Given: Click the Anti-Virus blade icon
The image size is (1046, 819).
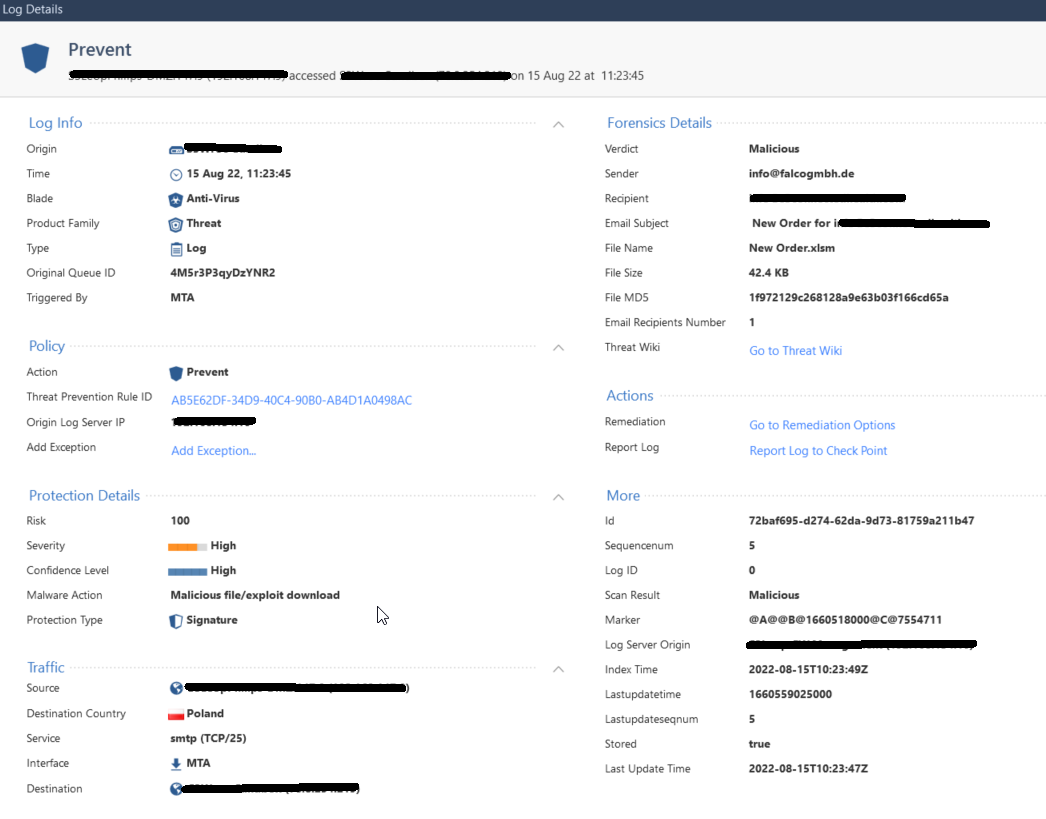Looking at the screenshot, I should [175, 199].
